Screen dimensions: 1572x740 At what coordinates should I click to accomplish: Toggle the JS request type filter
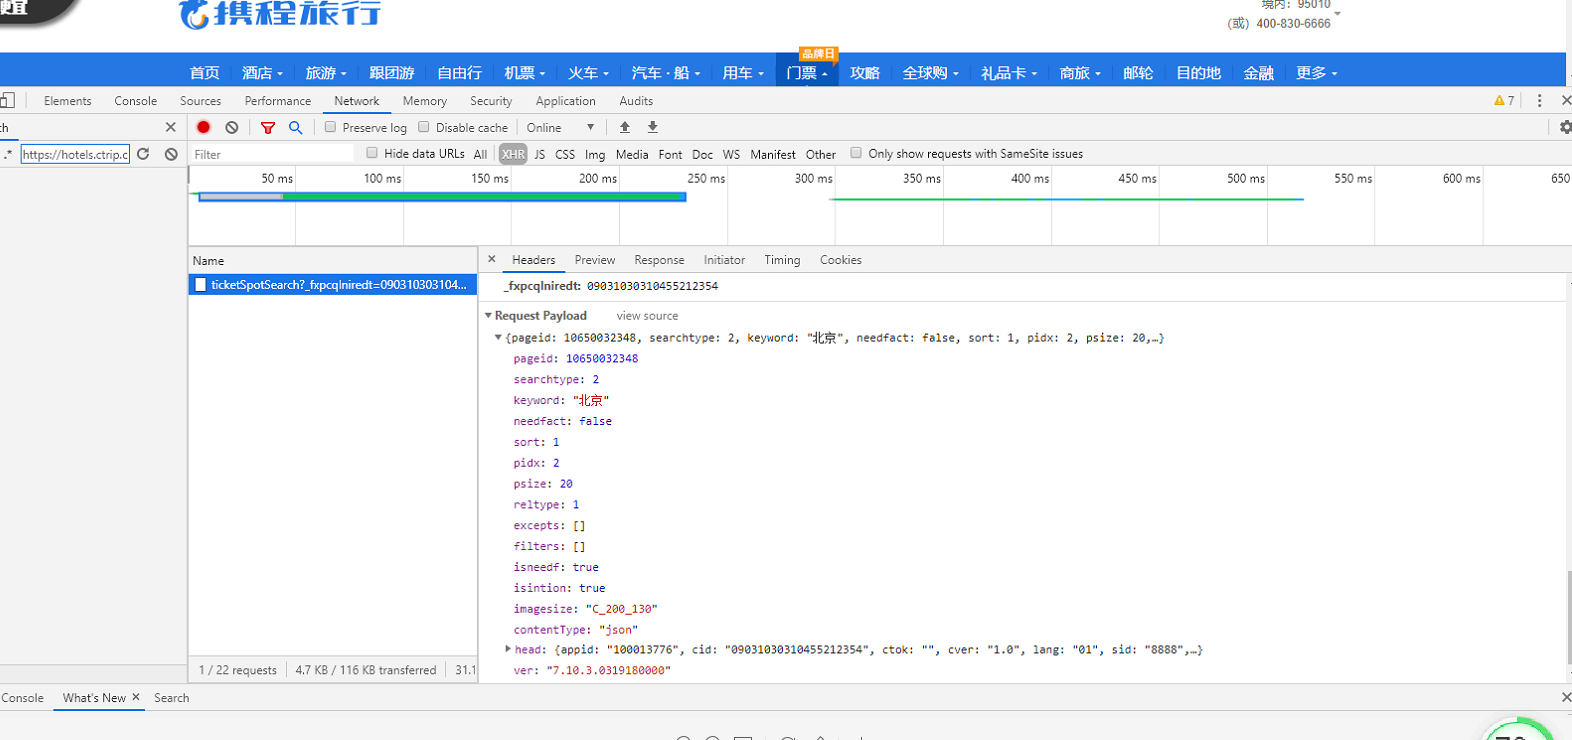point(540,154)
